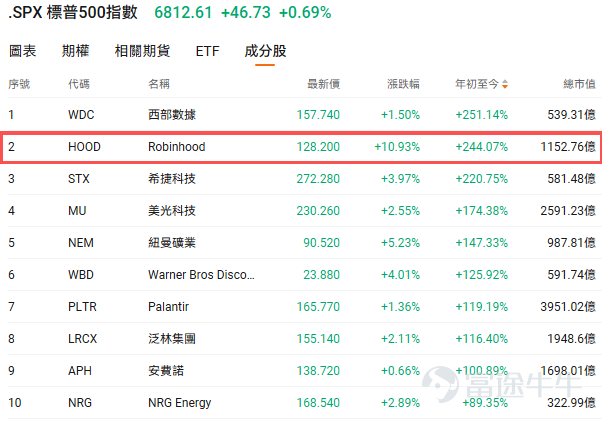Open the 安費諾 stock name

166,371
